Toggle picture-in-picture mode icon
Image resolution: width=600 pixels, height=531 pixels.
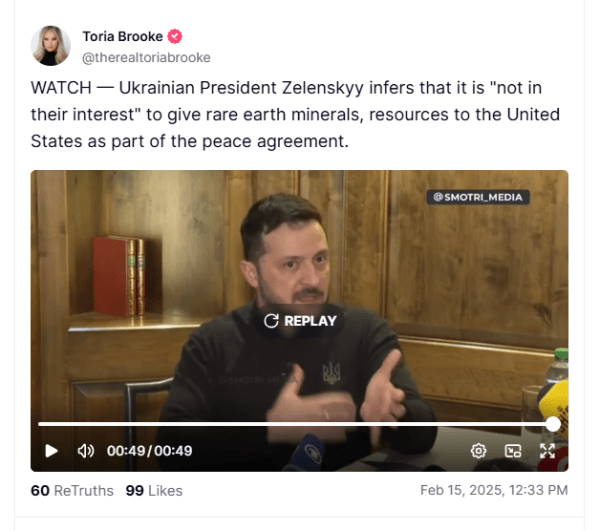click(513, 451)
